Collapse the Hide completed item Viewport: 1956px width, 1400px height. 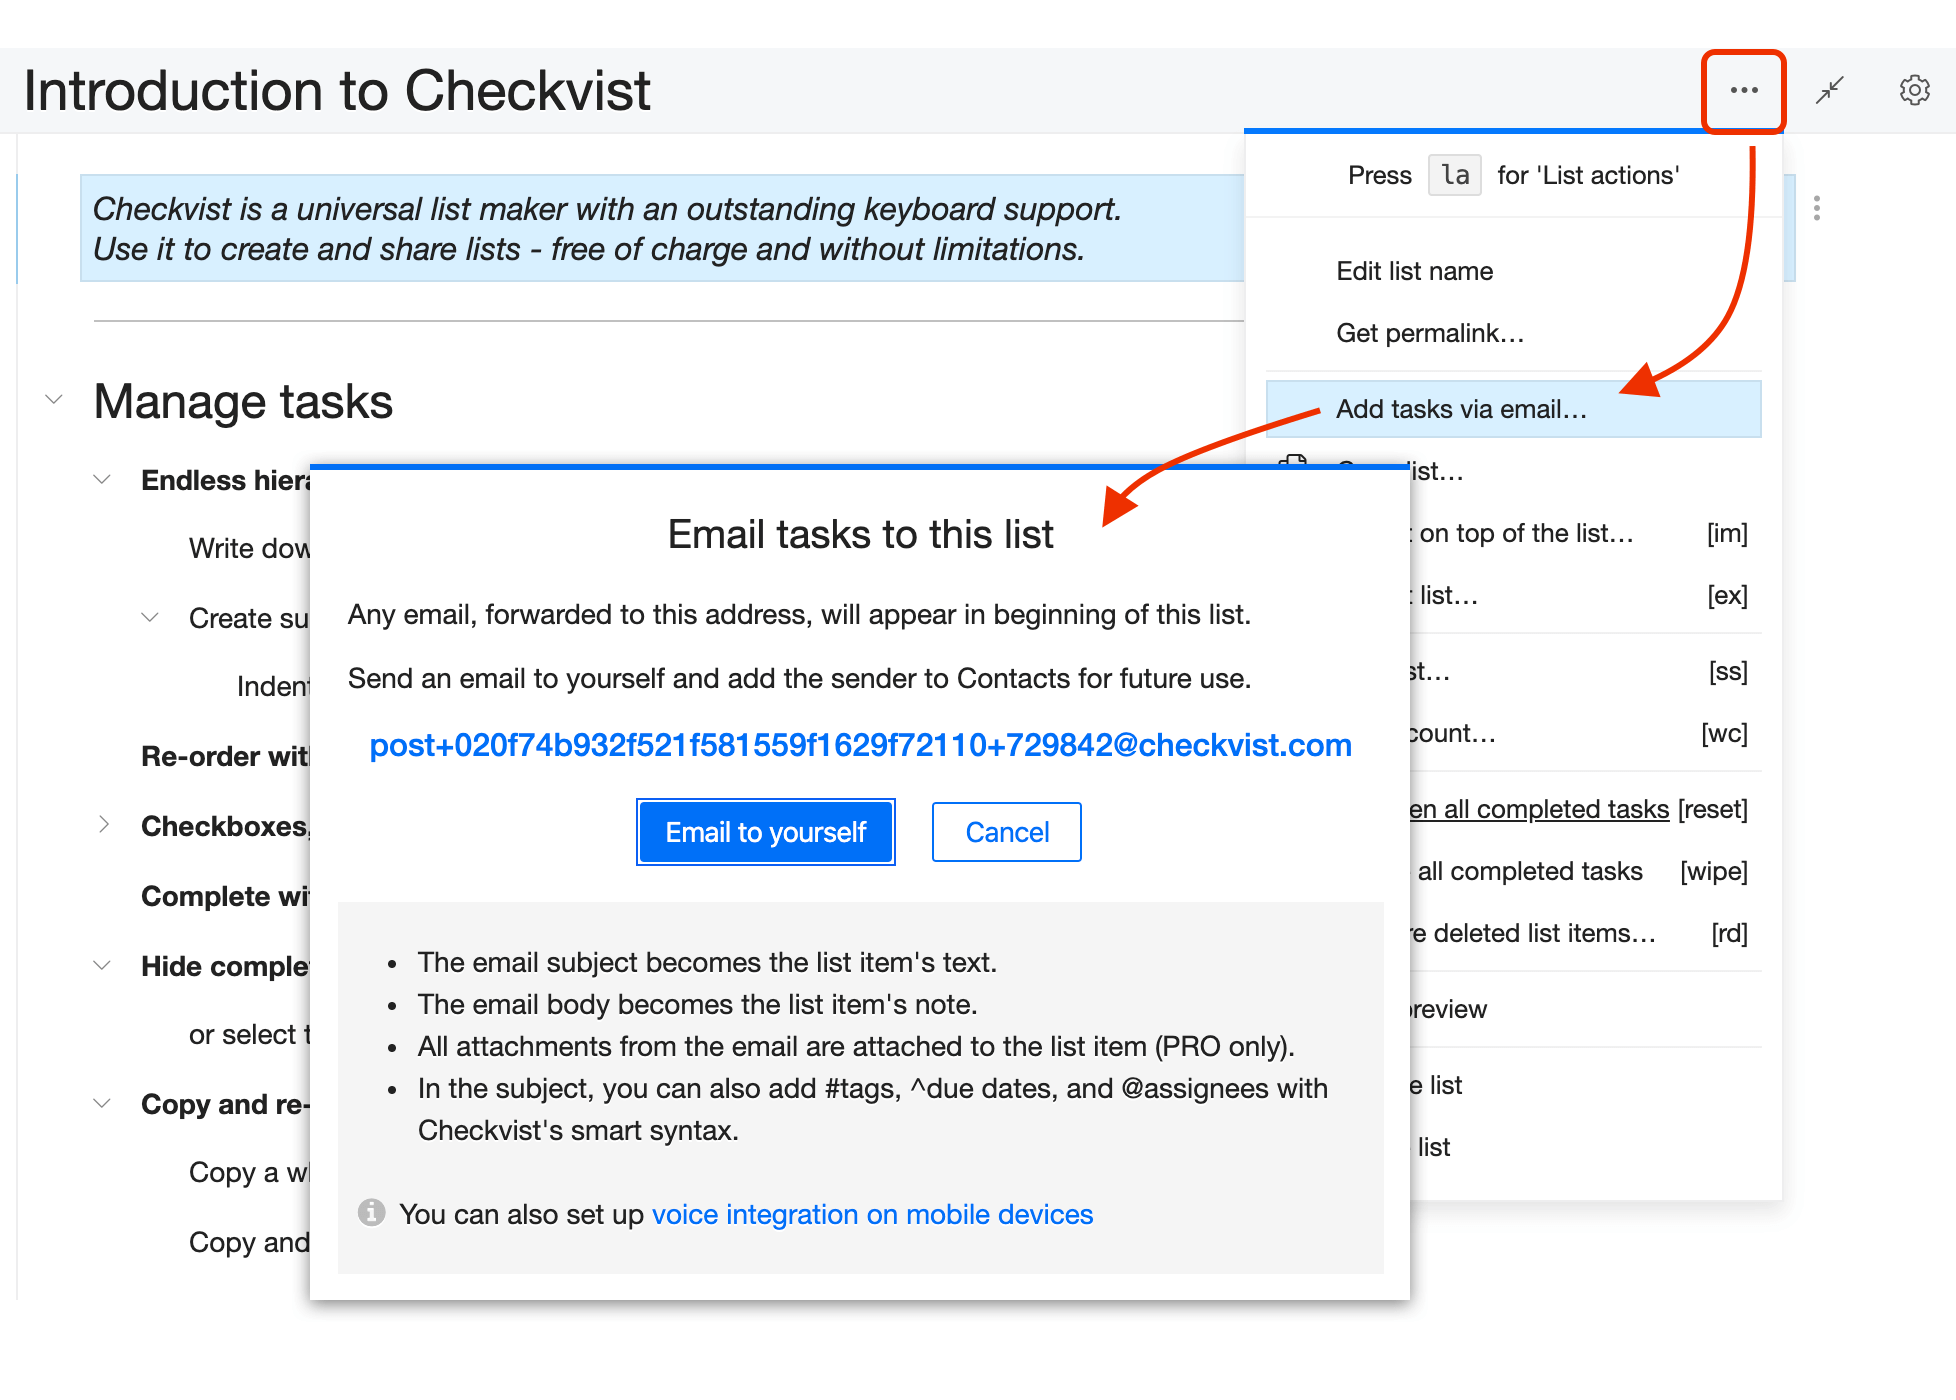(102, 965)
